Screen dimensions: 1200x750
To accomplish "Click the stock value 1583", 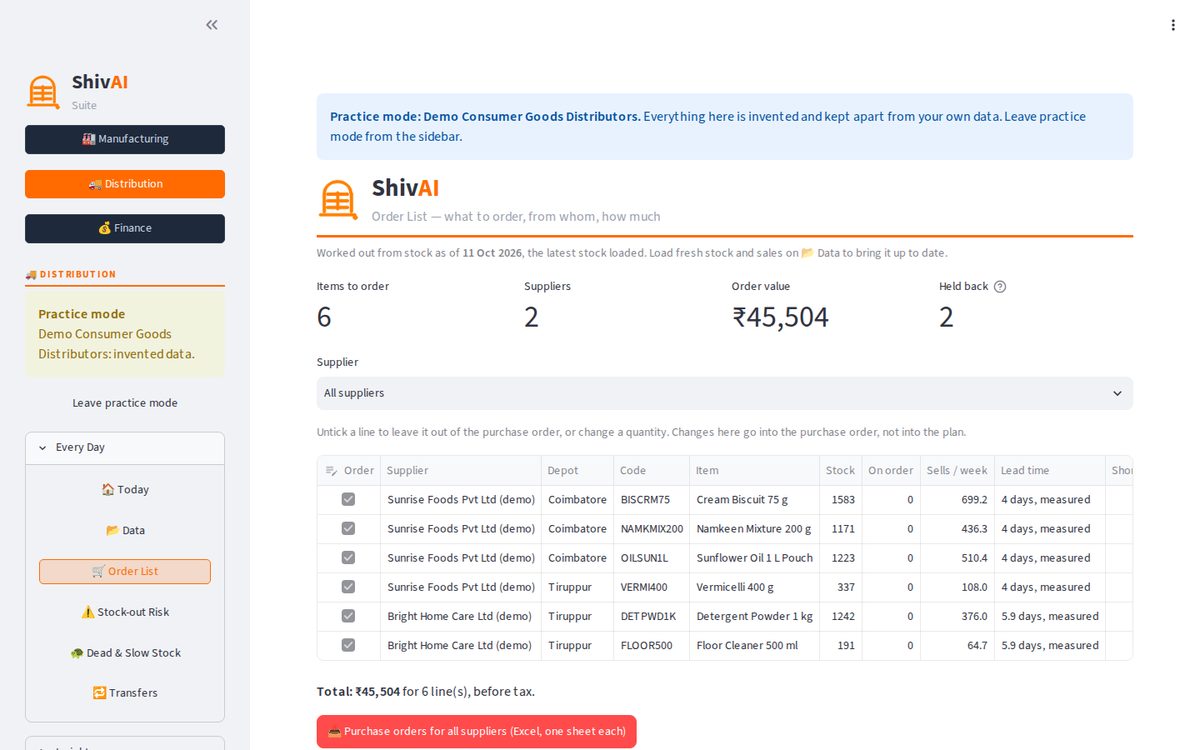I will (x=841, y=499).
